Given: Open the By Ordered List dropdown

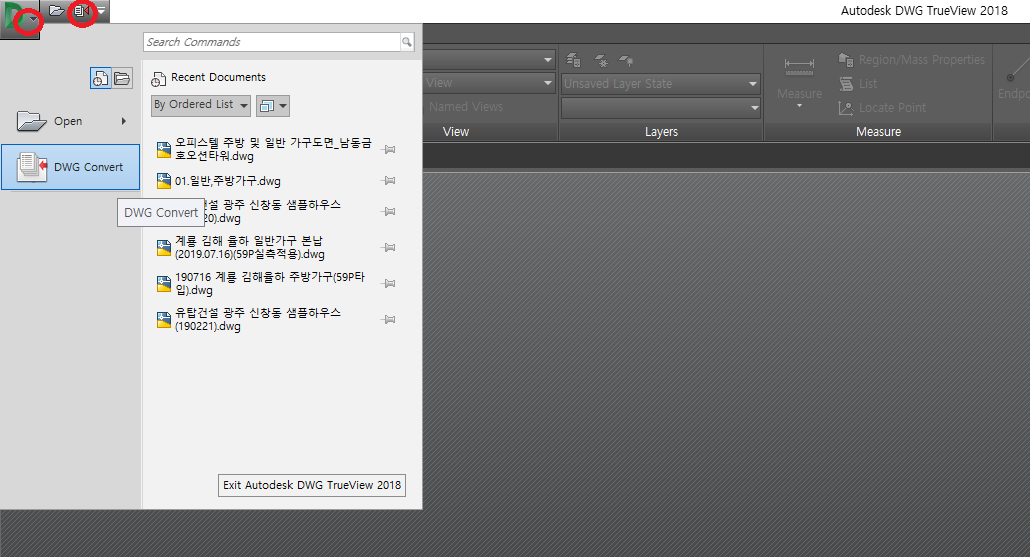Looking at the screenshot, I should coord(200,105).
